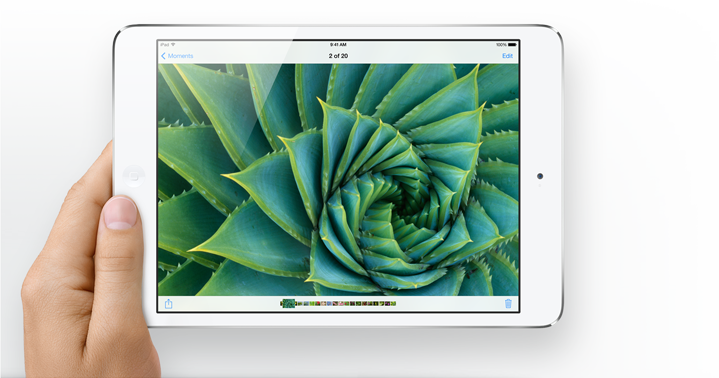Select the enlarged current thumbnail in scrubber
The image size is (719, 378).
tap(289, 303)
